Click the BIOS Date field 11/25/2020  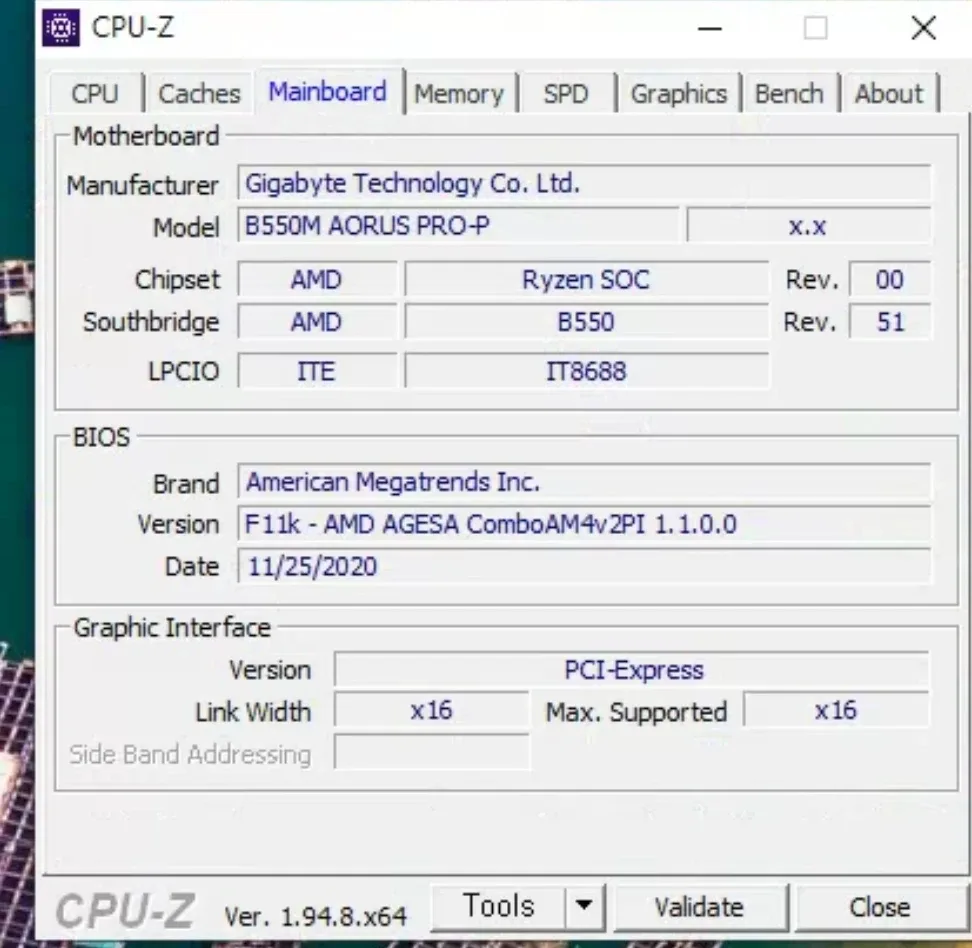pyautogui.click(x=584, y=567)
